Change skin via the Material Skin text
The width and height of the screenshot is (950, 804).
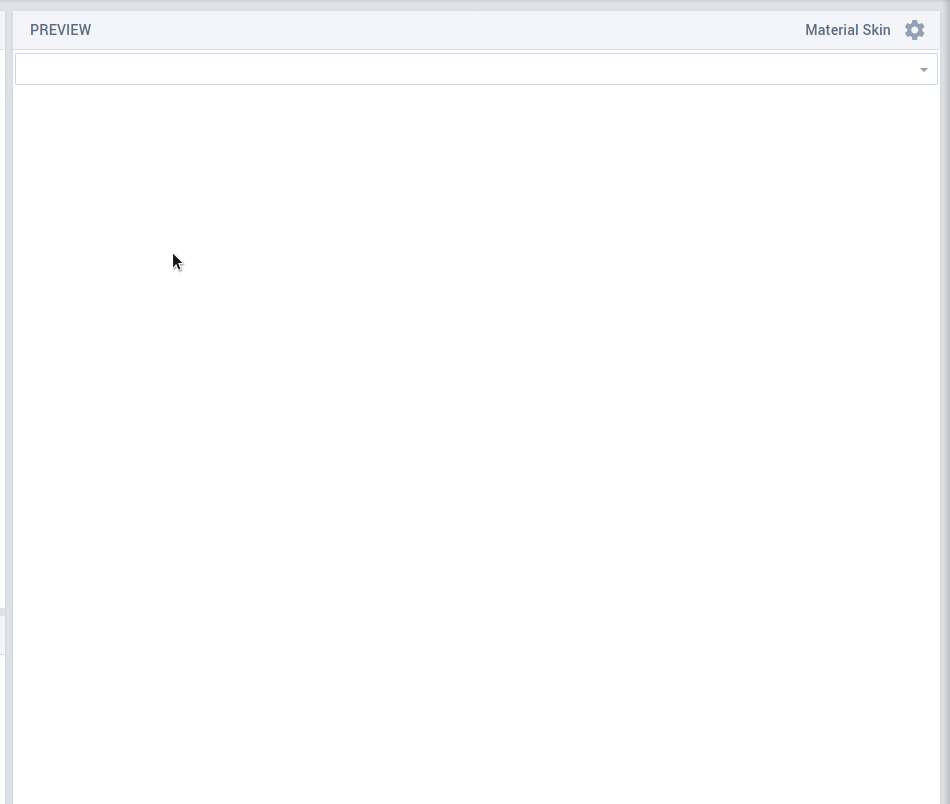click(x=847, y=30)
